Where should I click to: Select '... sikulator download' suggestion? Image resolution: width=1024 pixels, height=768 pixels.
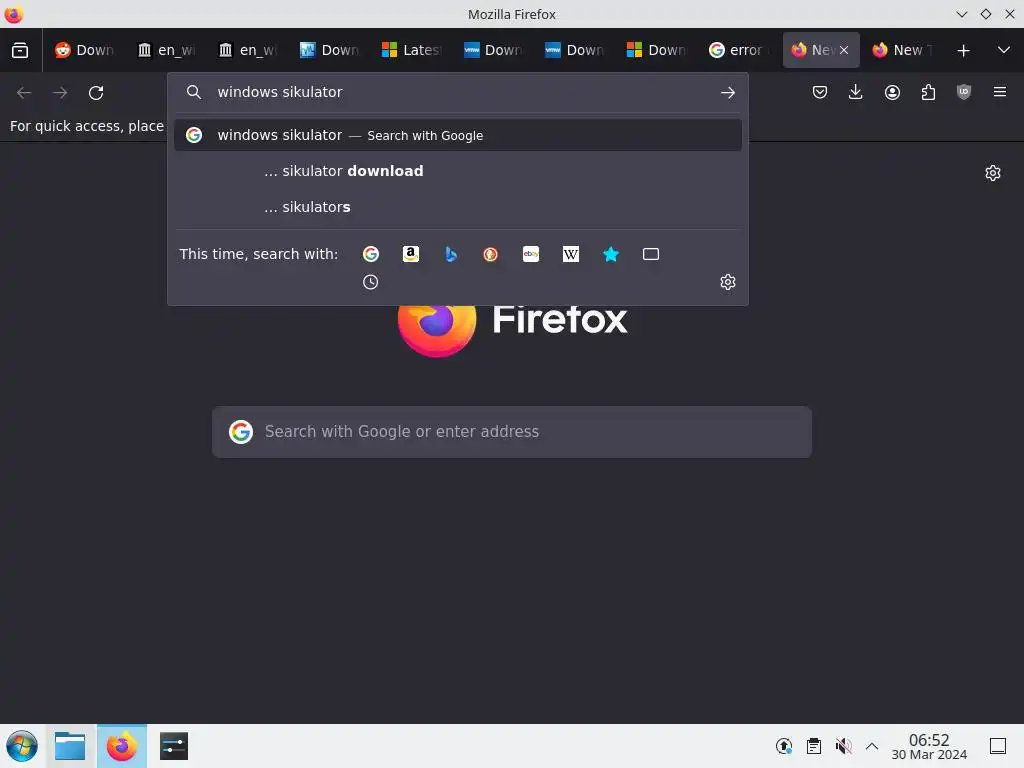point(458,171)
